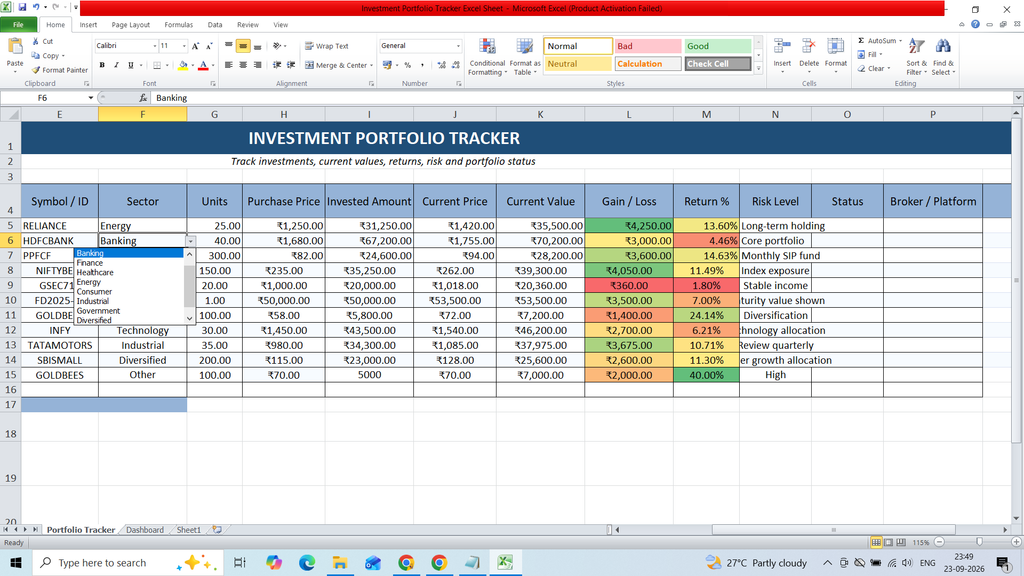Expand the cell styles gallery

[x=758, y=69]
